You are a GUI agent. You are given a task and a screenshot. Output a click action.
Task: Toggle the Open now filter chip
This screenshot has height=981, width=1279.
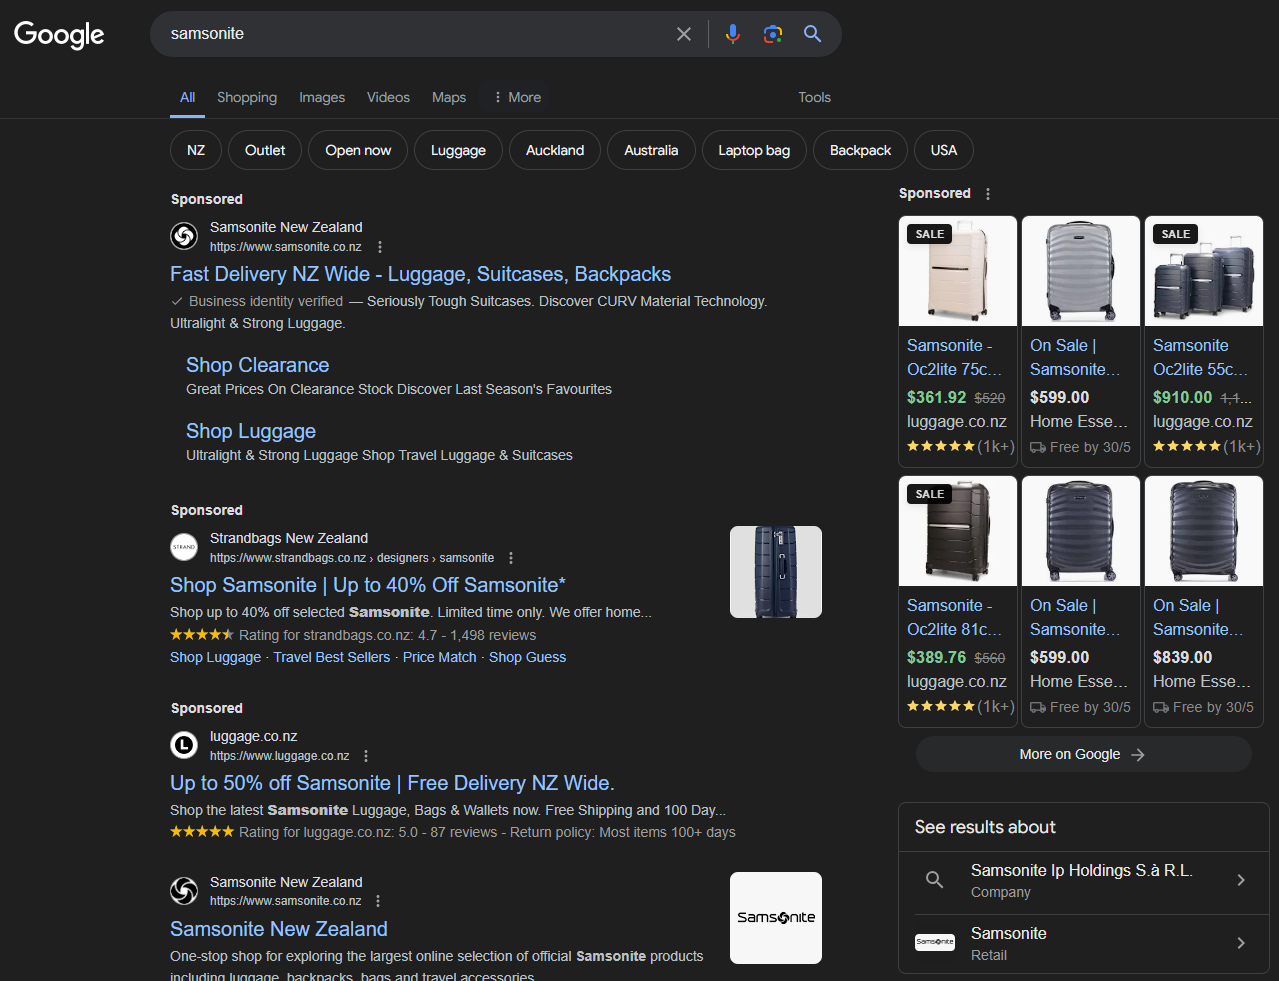358,150
